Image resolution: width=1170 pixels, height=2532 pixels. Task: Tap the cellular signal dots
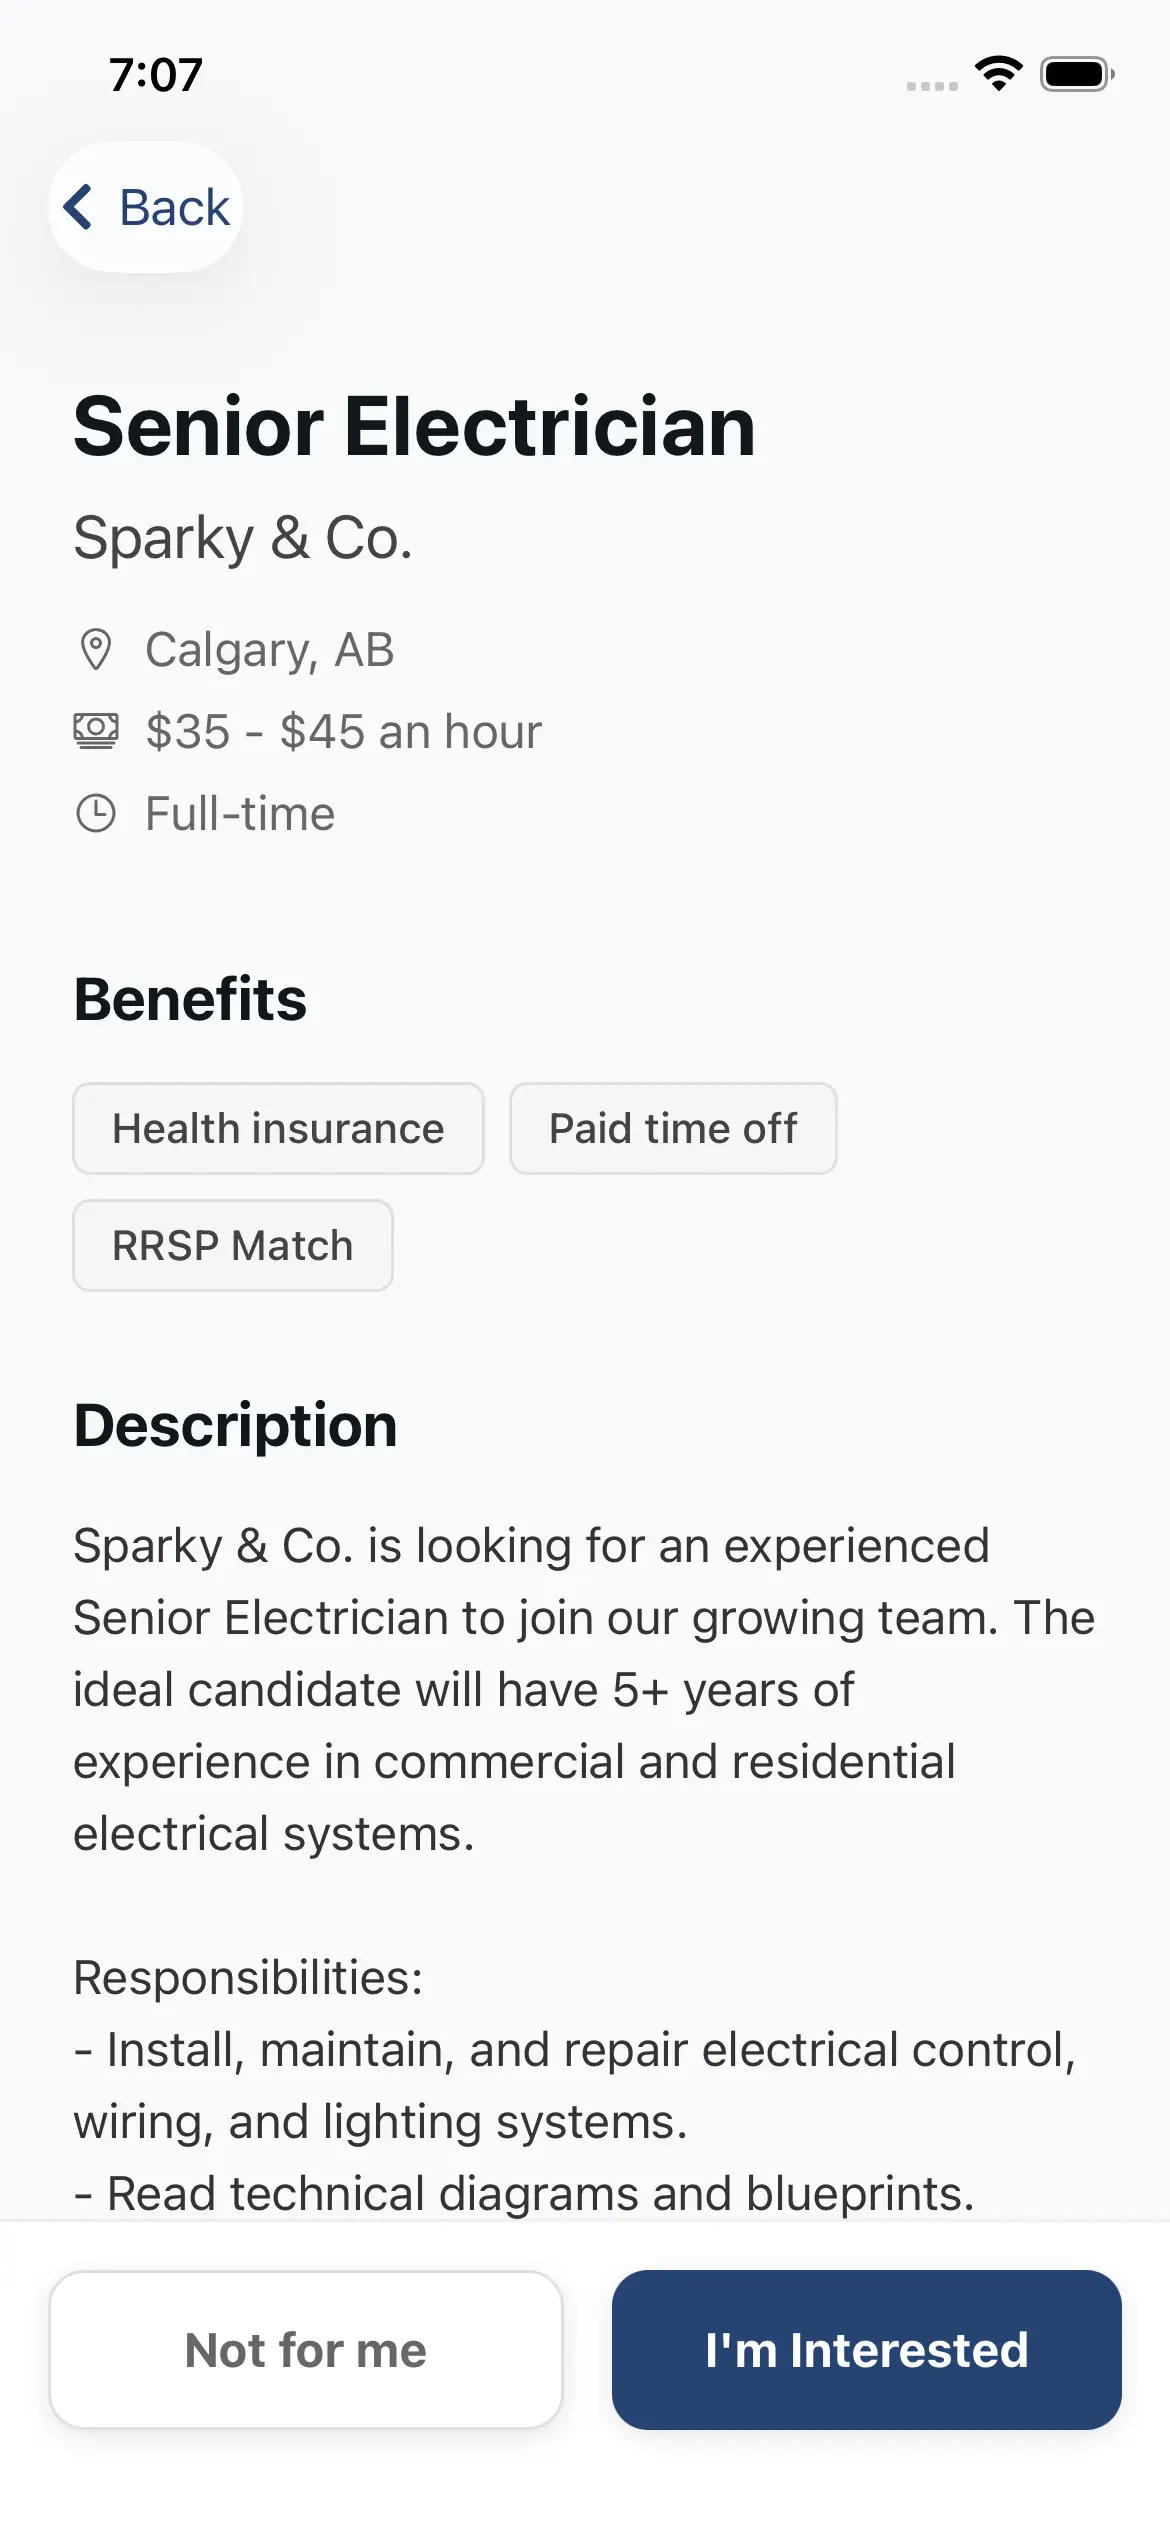point(932,86)
